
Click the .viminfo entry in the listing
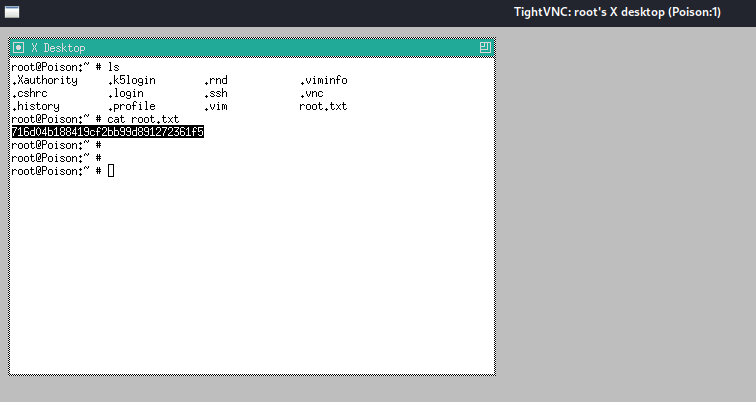coord(324,80)
